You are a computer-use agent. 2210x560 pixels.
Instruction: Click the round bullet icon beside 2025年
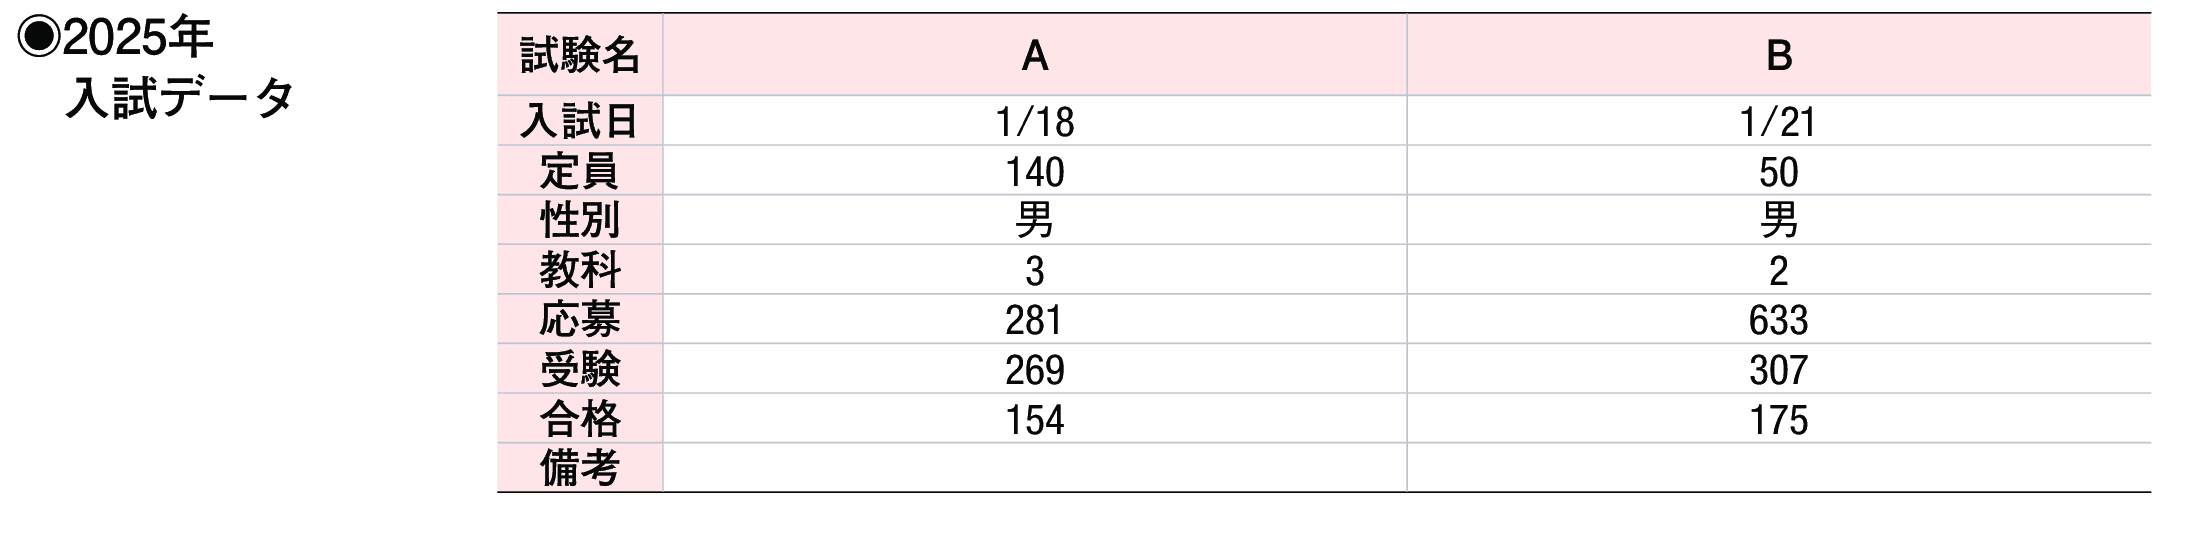tap(38, 38)
